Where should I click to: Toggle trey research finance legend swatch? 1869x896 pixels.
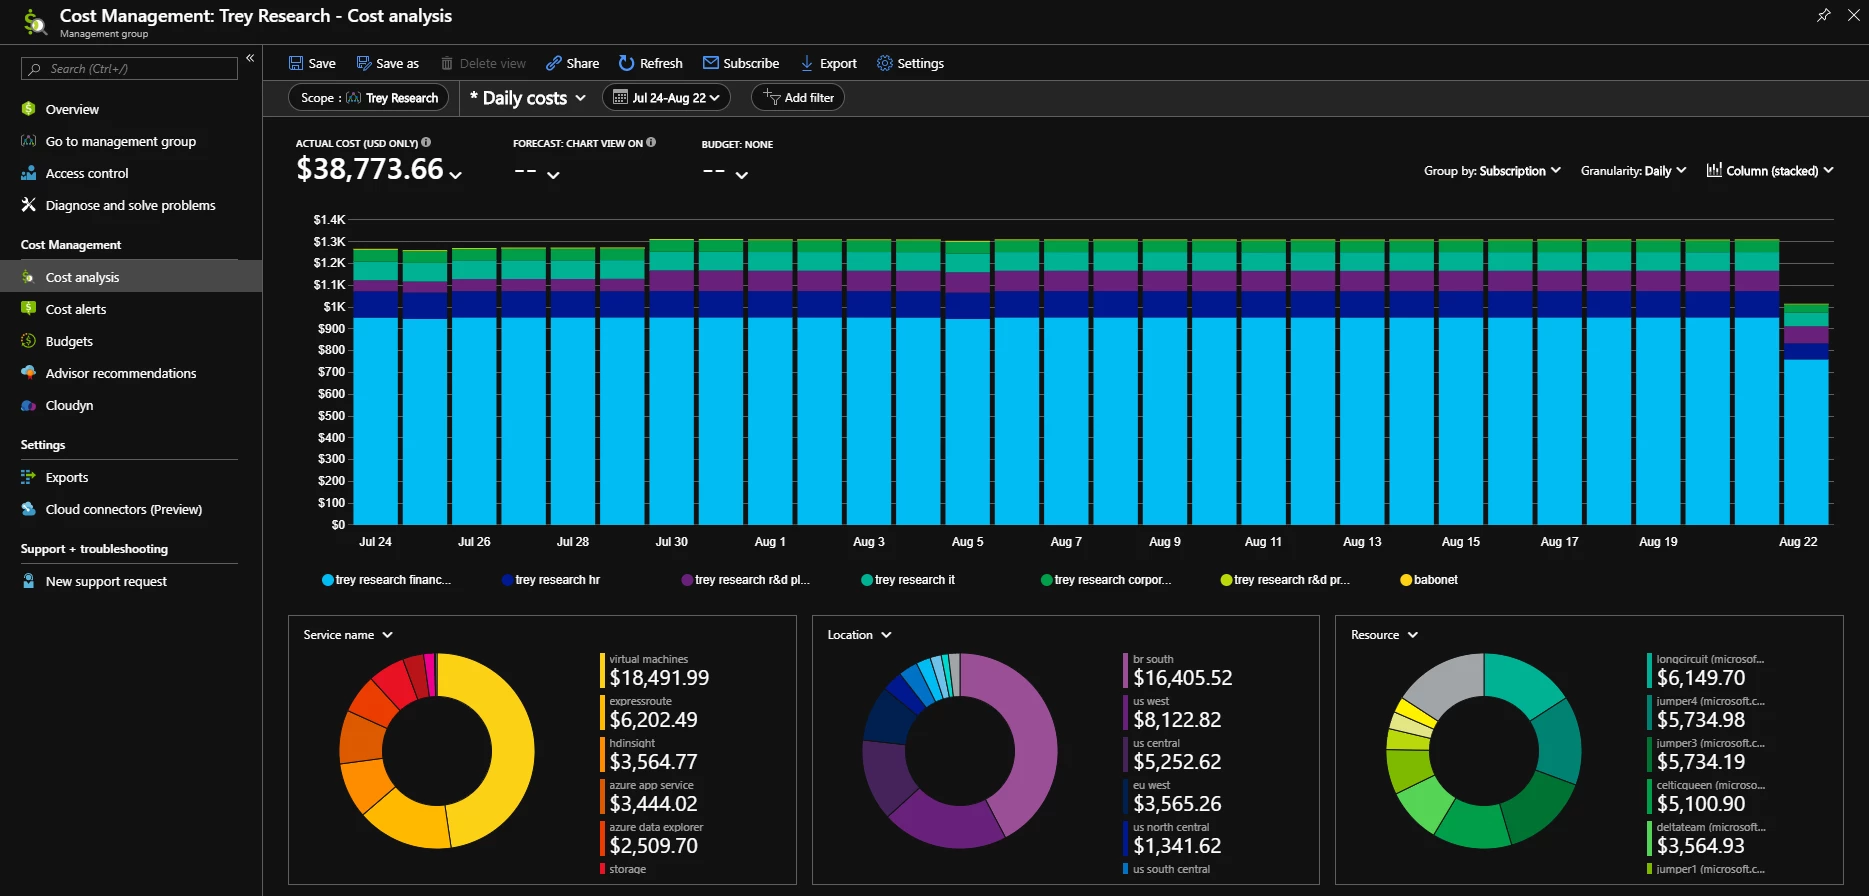328,580
